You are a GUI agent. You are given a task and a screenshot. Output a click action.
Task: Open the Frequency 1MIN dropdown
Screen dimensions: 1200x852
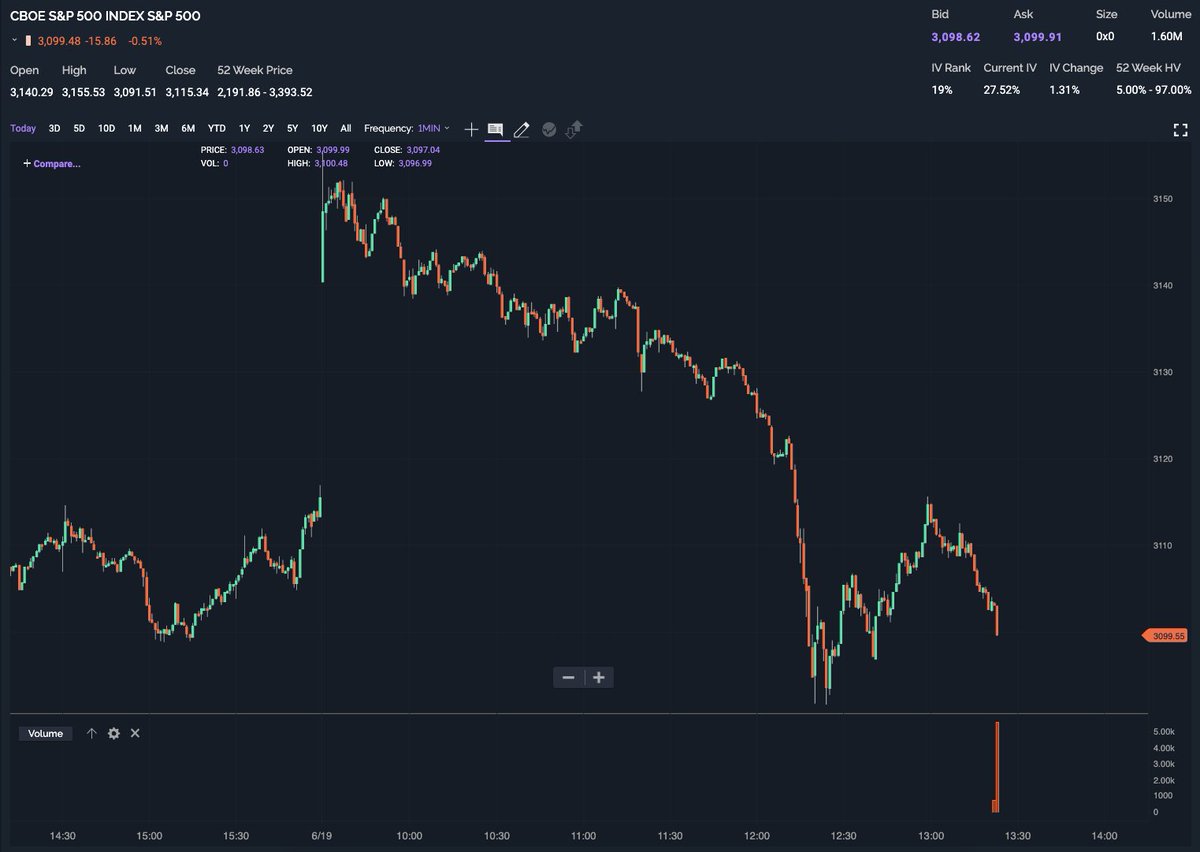(434, 128)
